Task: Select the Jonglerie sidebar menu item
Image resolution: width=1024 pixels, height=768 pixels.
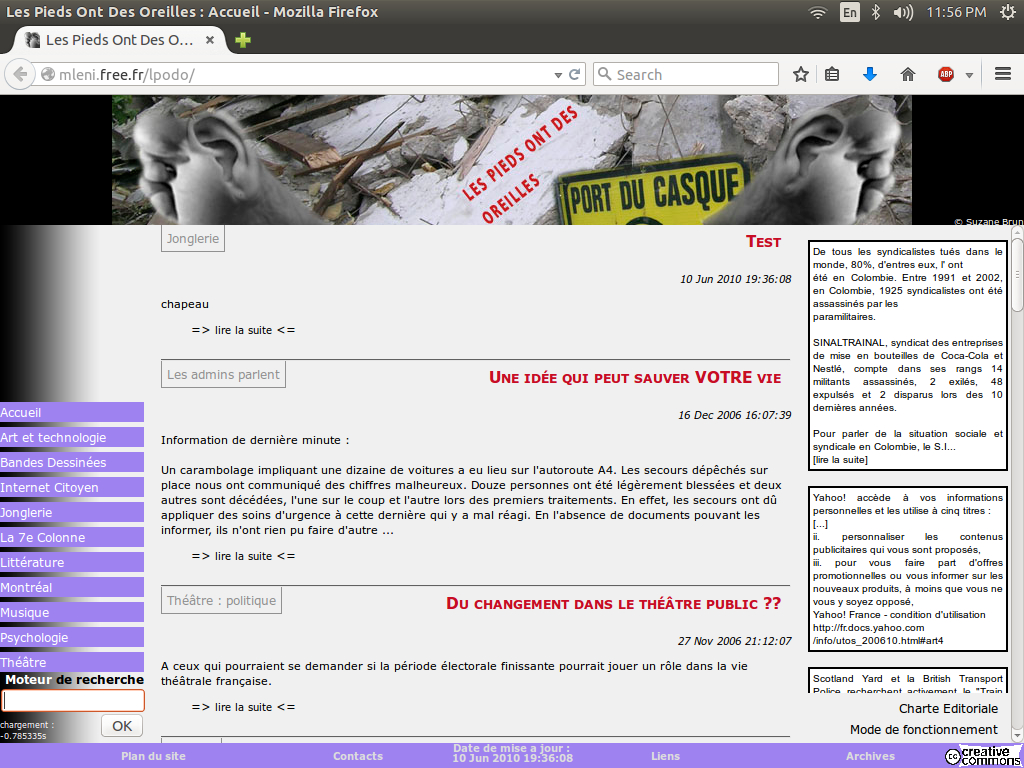Action: (72, 512)
